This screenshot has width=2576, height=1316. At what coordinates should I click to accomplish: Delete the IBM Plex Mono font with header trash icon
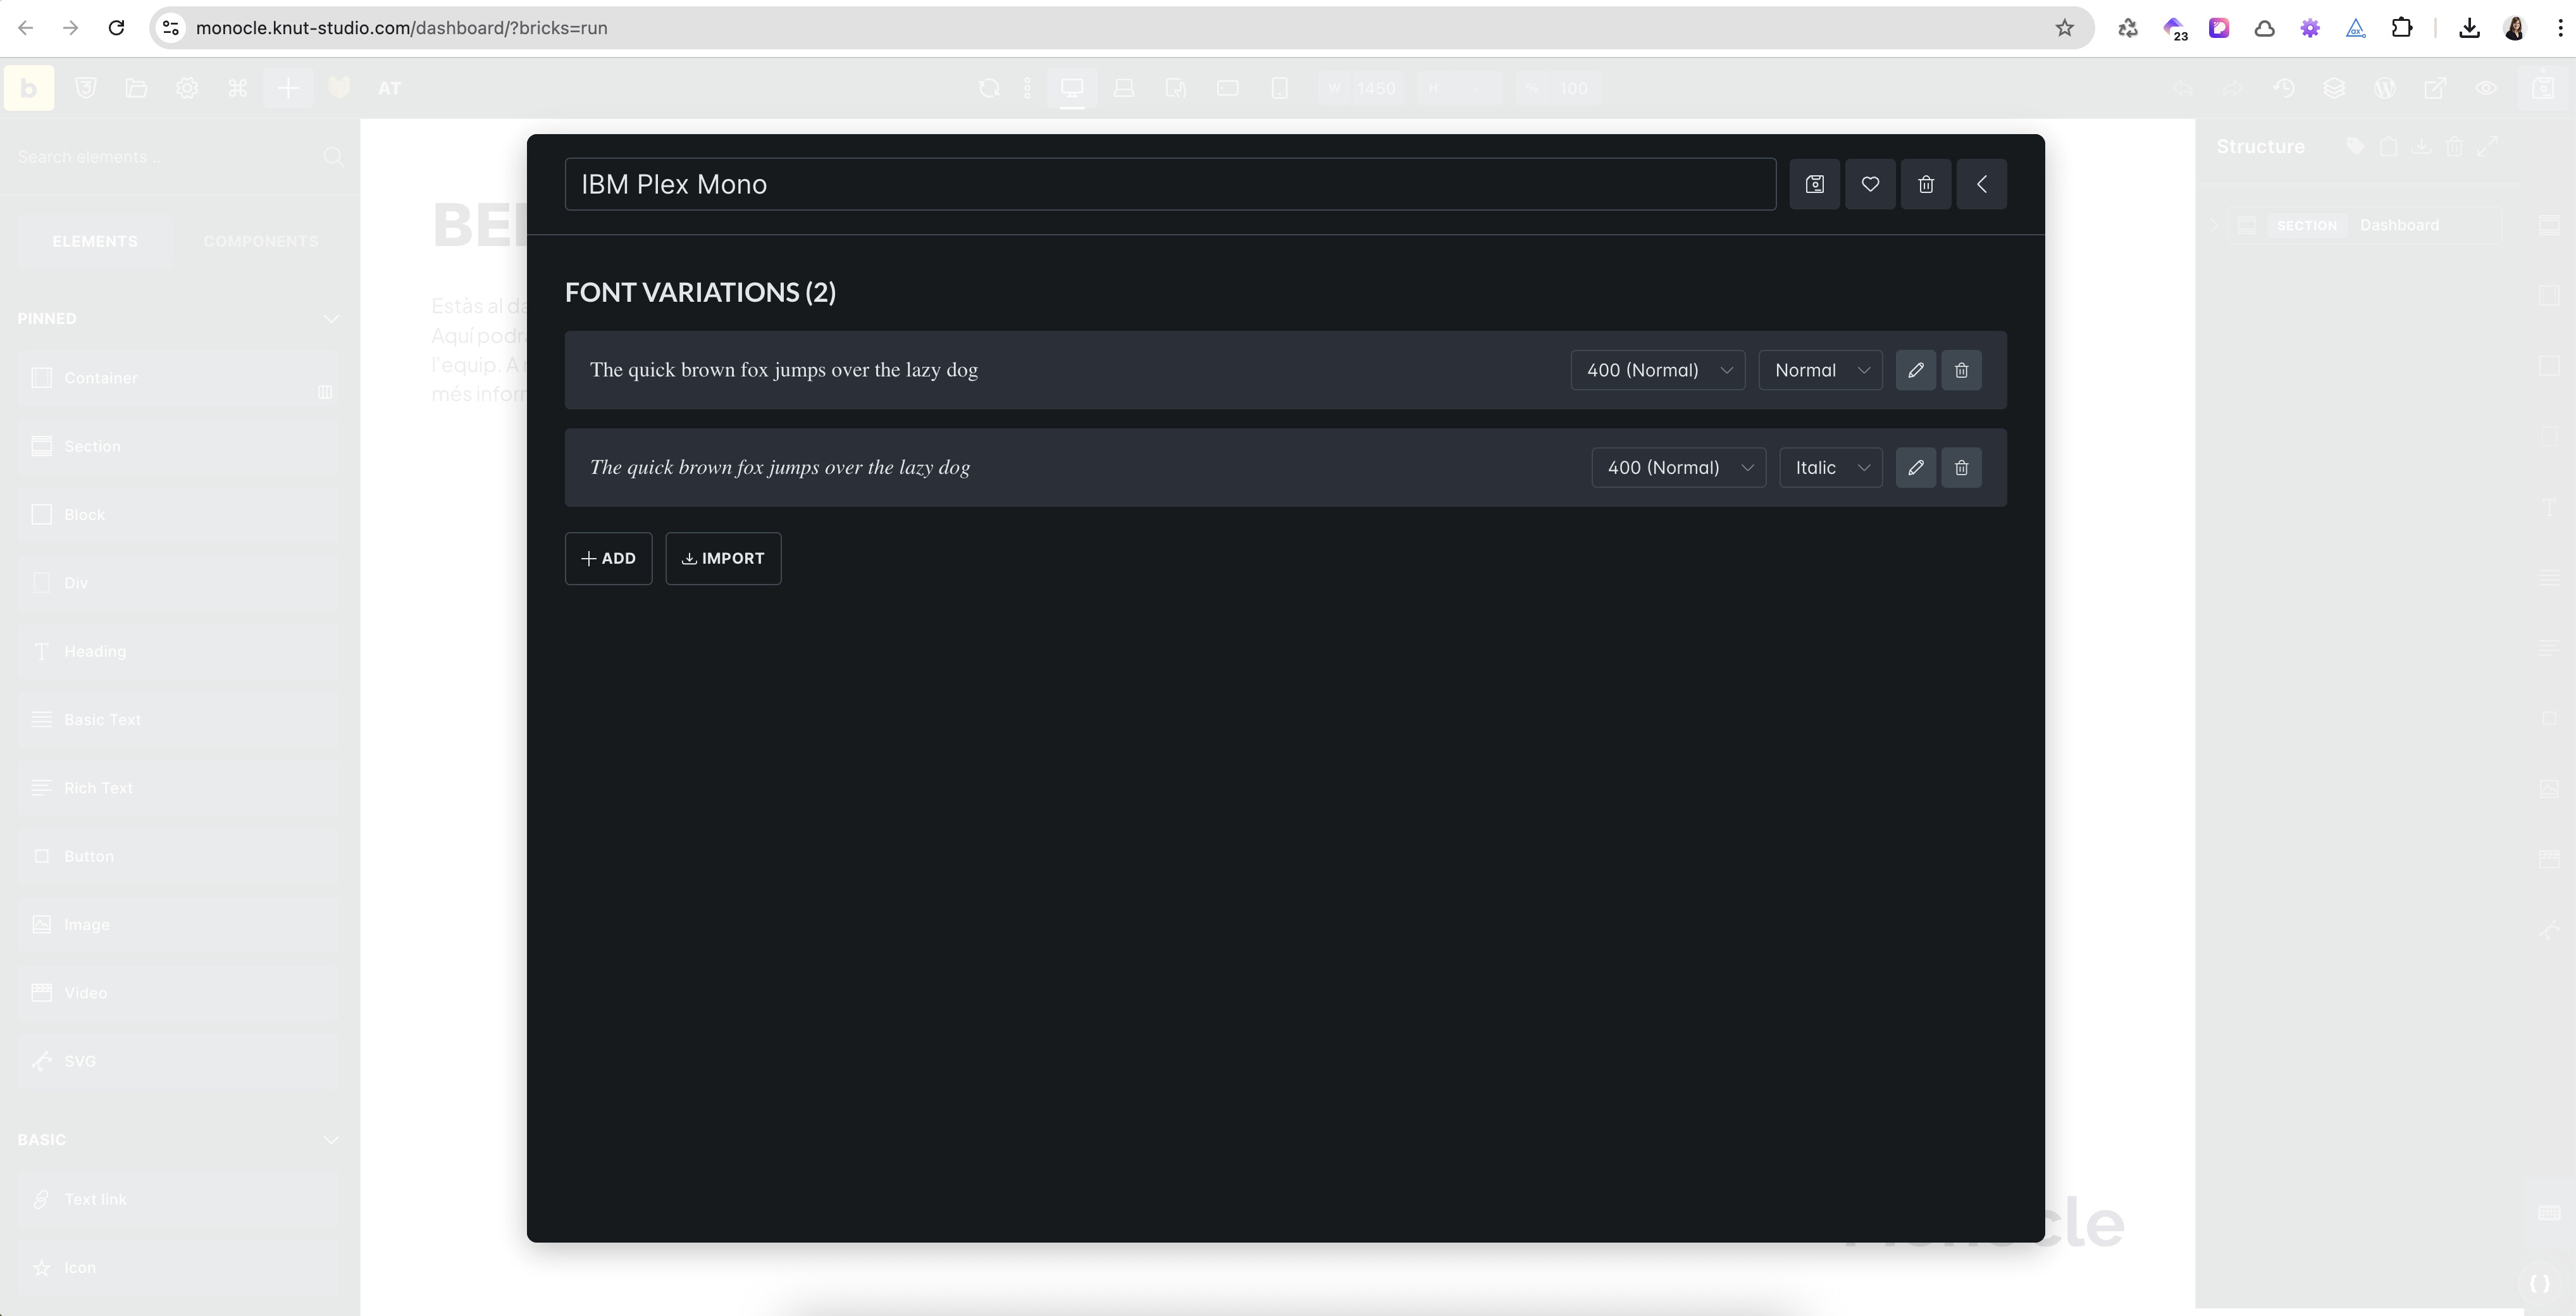point(1926,184)
